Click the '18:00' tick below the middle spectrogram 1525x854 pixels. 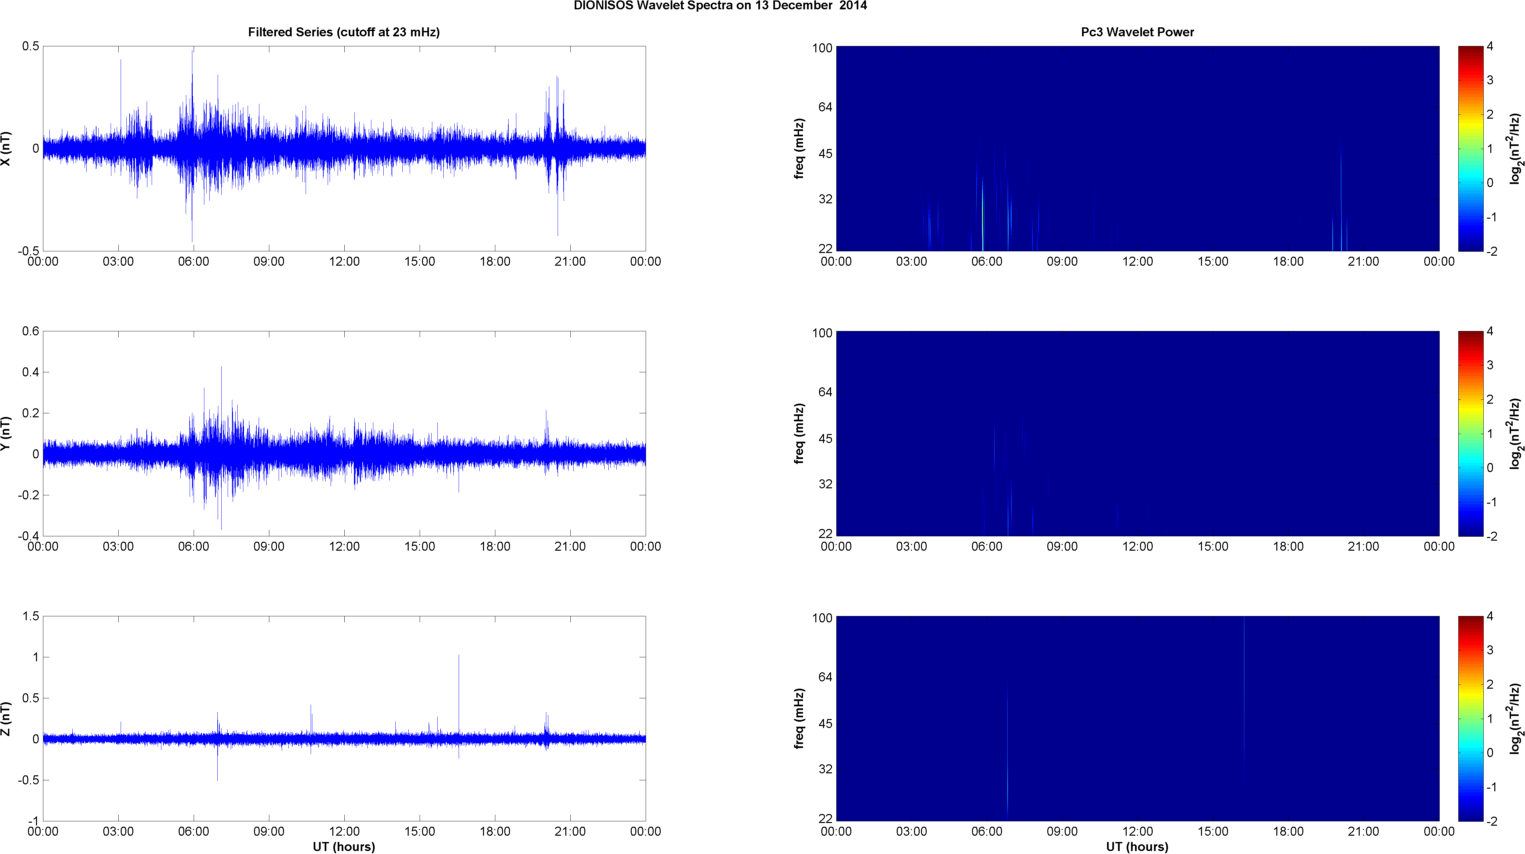1288,547
